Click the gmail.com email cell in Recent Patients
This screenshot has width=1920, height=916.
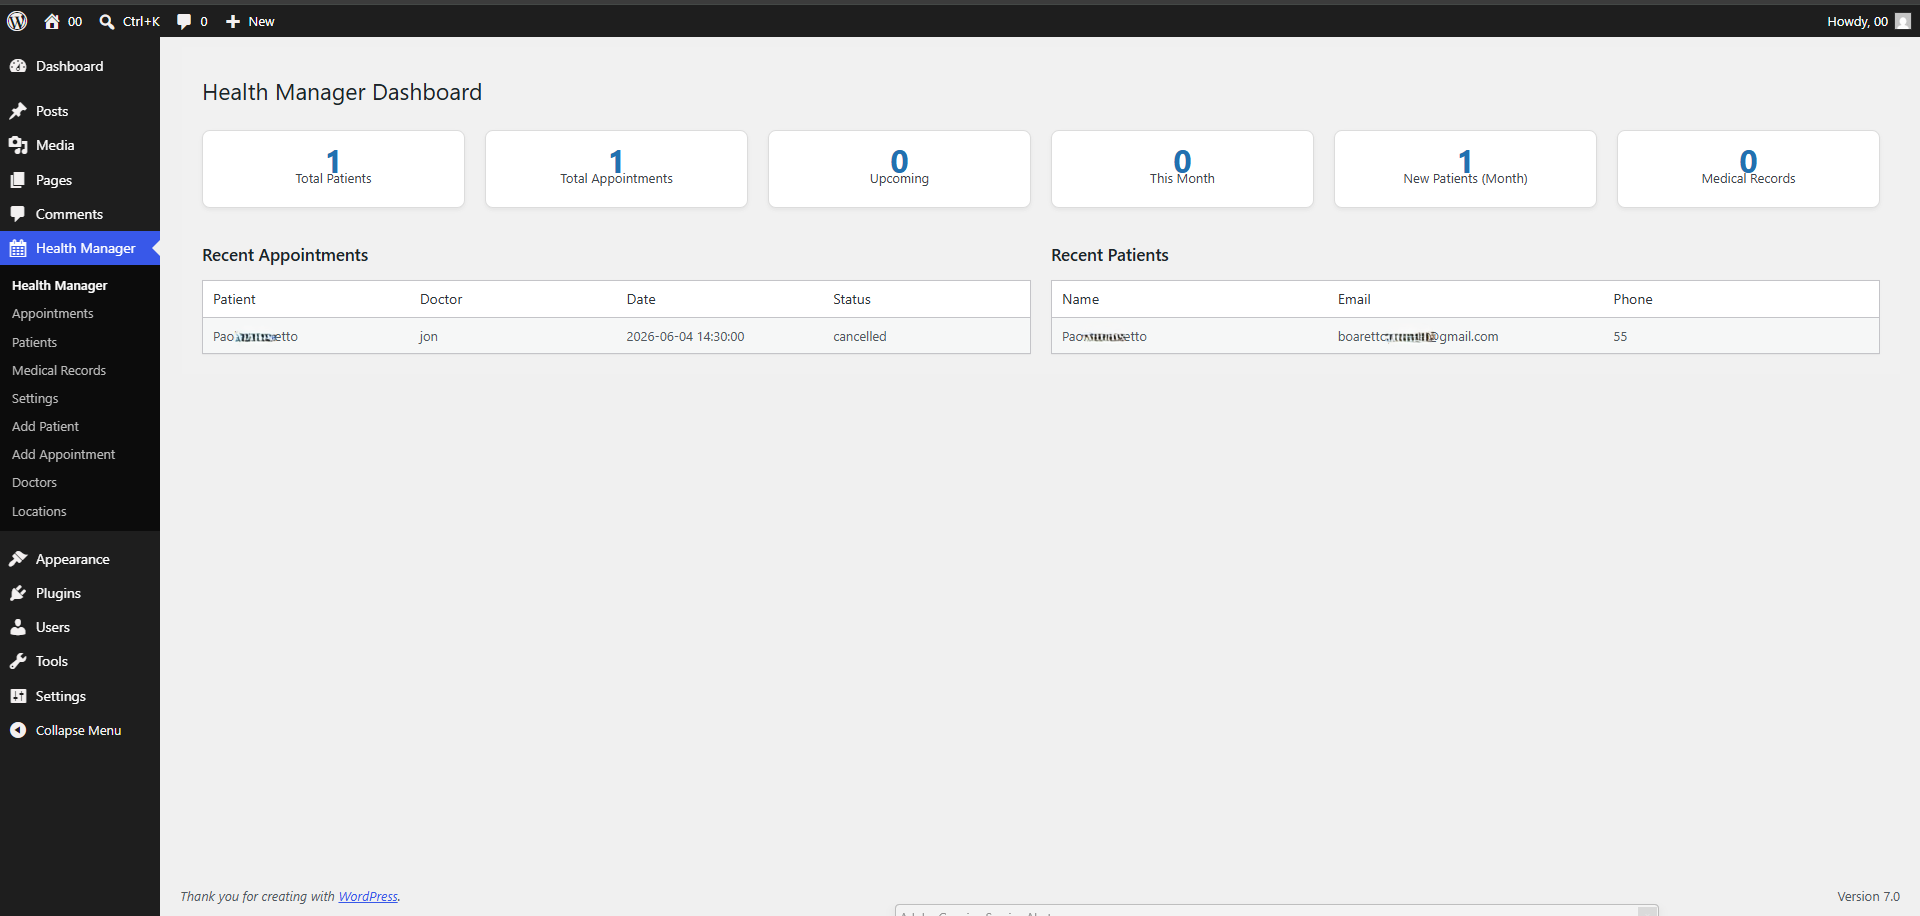(x=1418, y=336)
